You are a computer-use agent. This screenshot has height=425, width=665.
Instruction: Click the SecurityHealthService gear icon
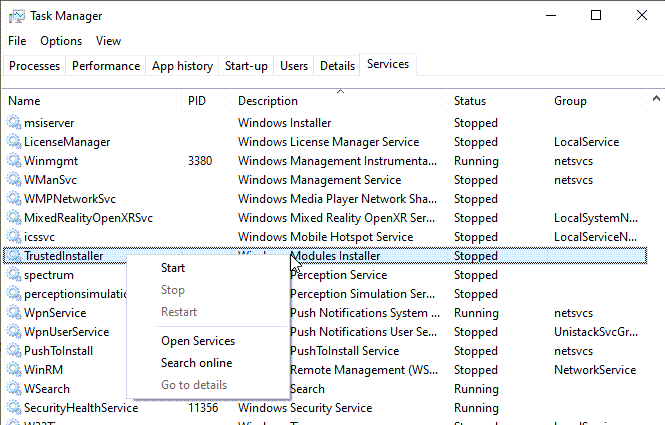coord(14,408)
